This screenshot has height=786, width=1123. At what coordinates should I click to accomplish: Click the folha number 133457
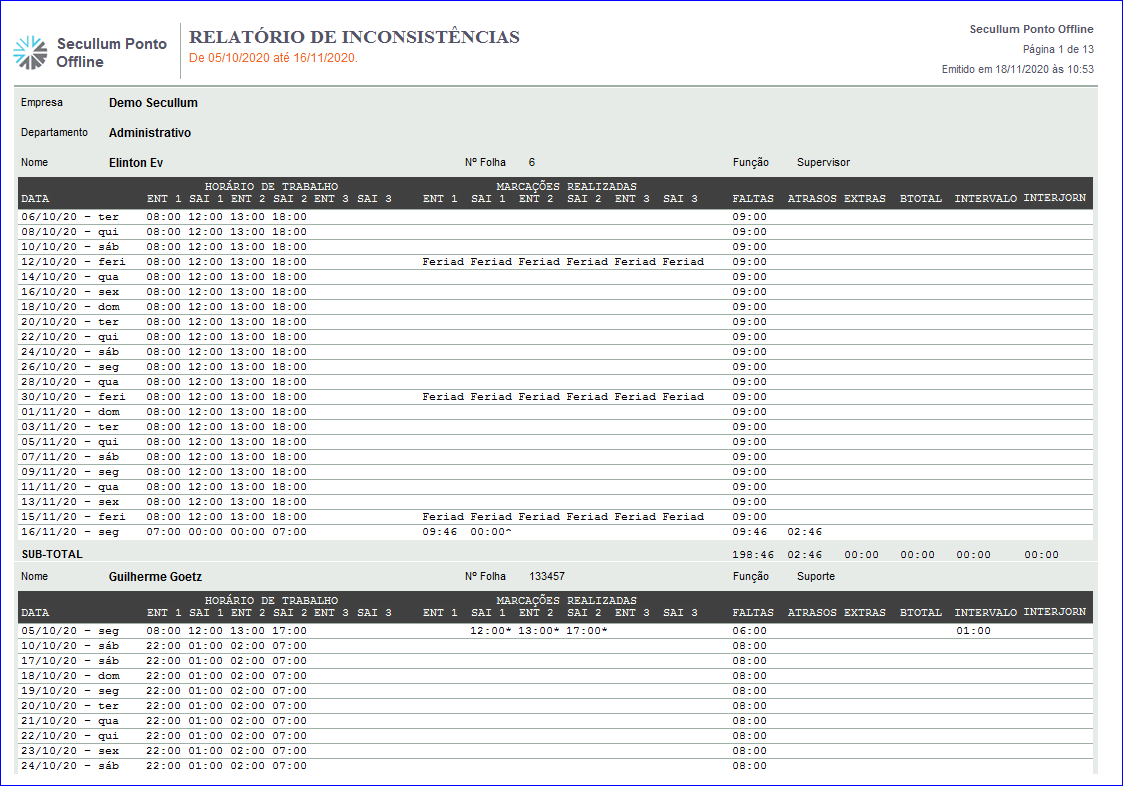pos(546,577)
